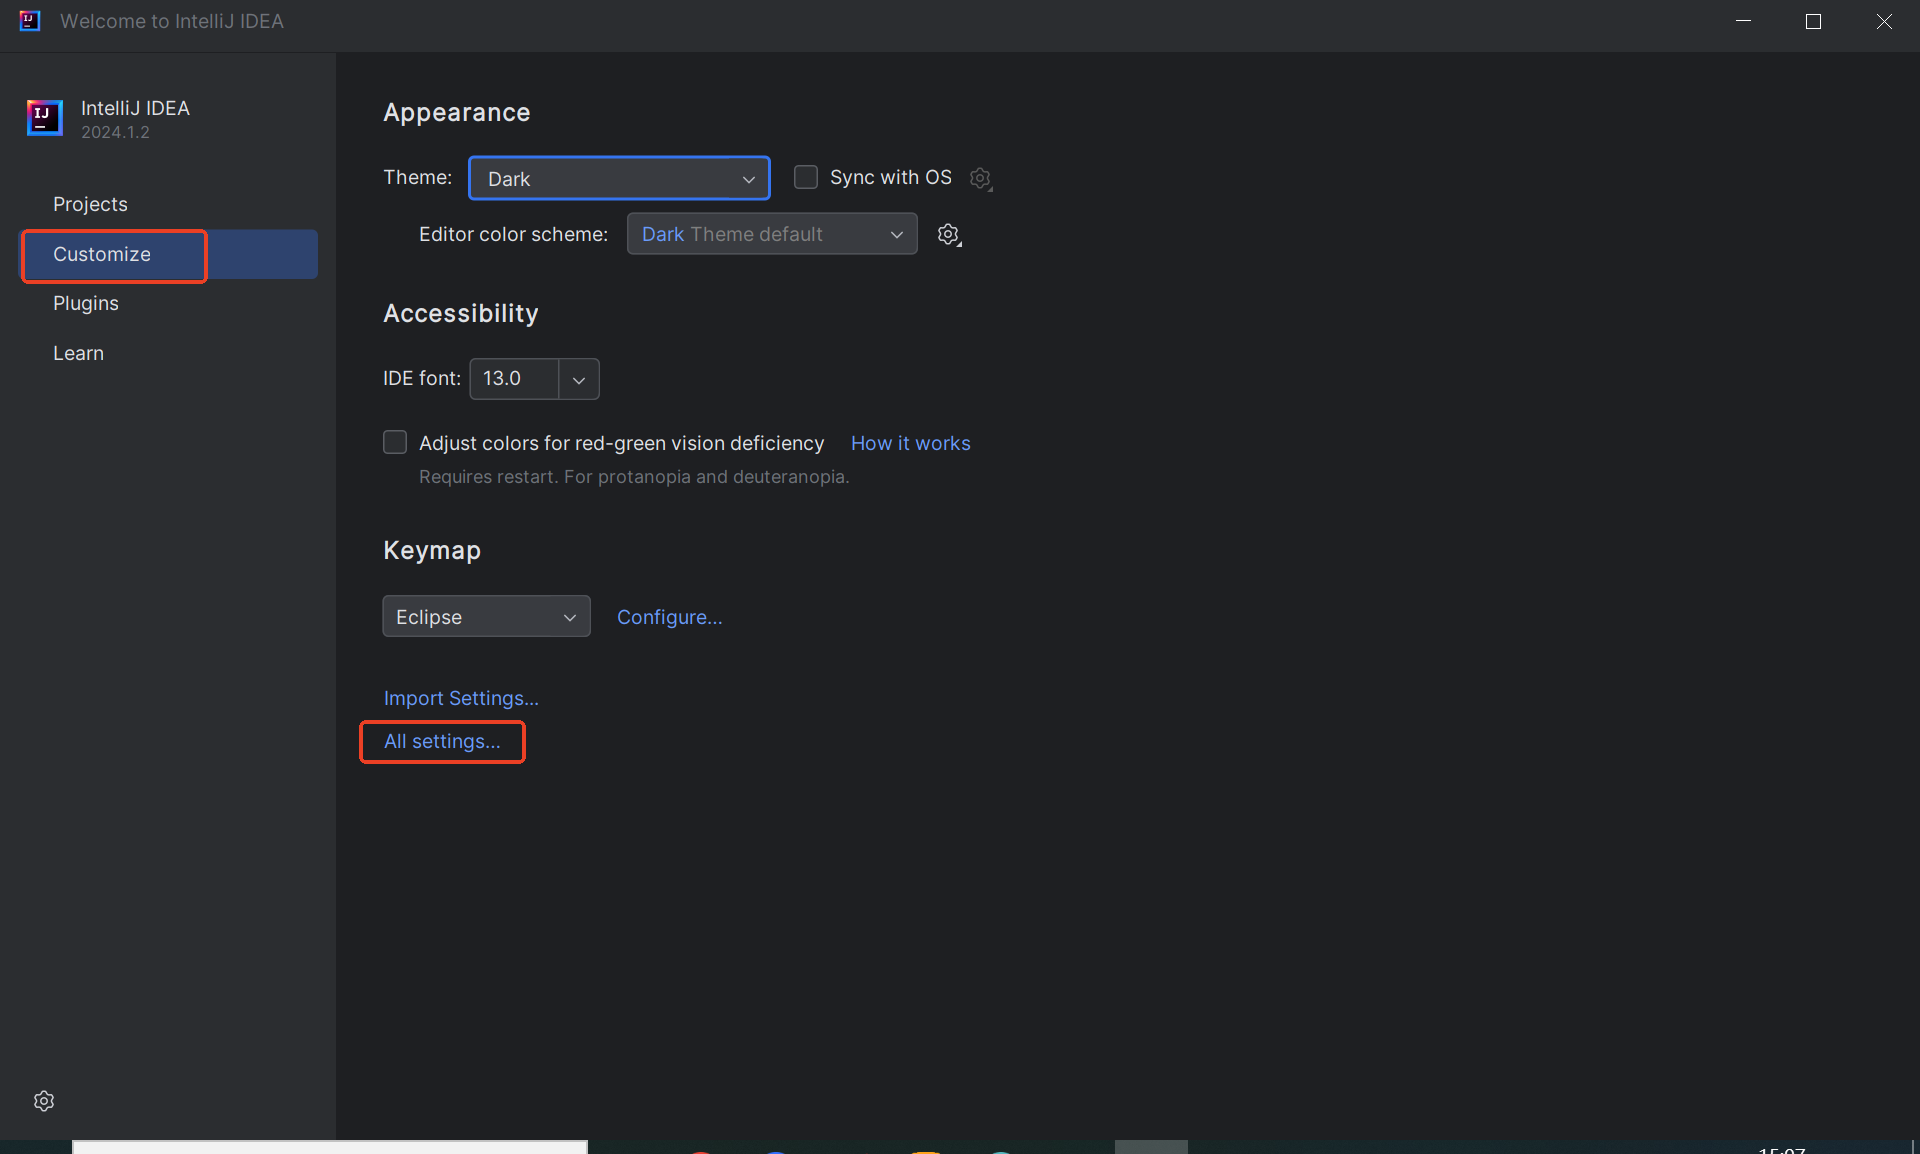Go to the Learn section
Screen dimensions: 1920x1154
point(78,353)
